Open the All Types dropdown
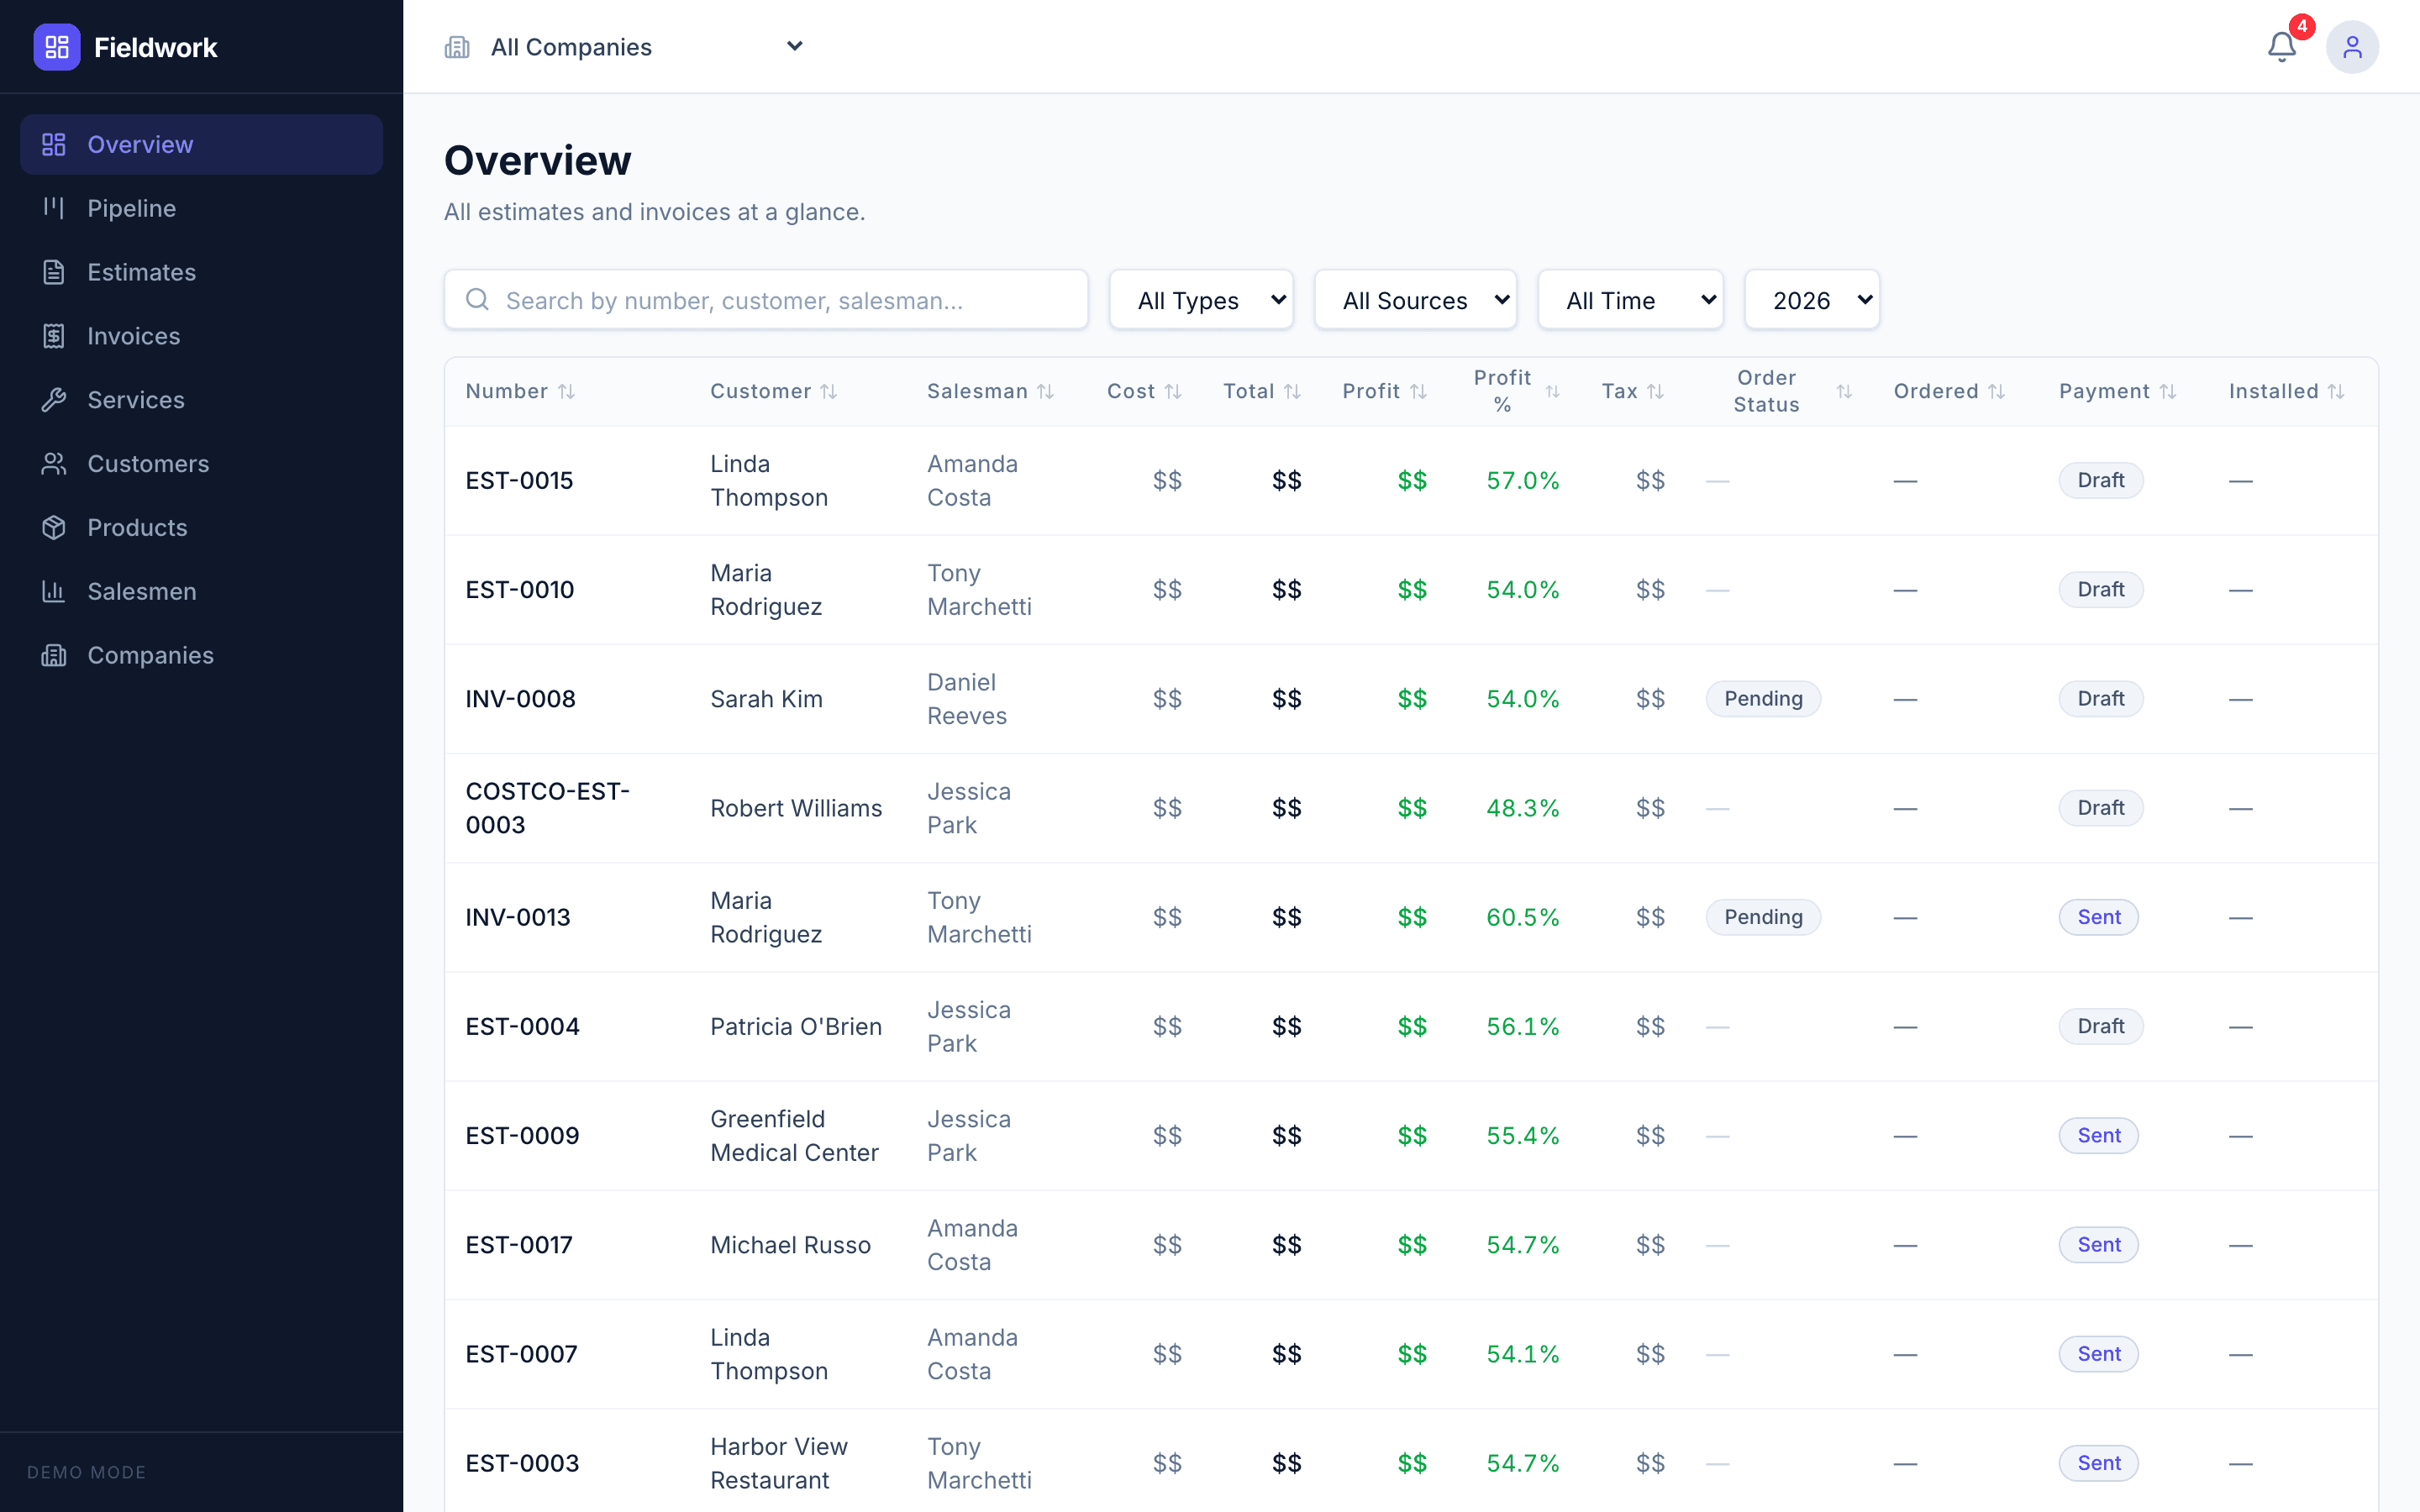 pos(1200,299)
